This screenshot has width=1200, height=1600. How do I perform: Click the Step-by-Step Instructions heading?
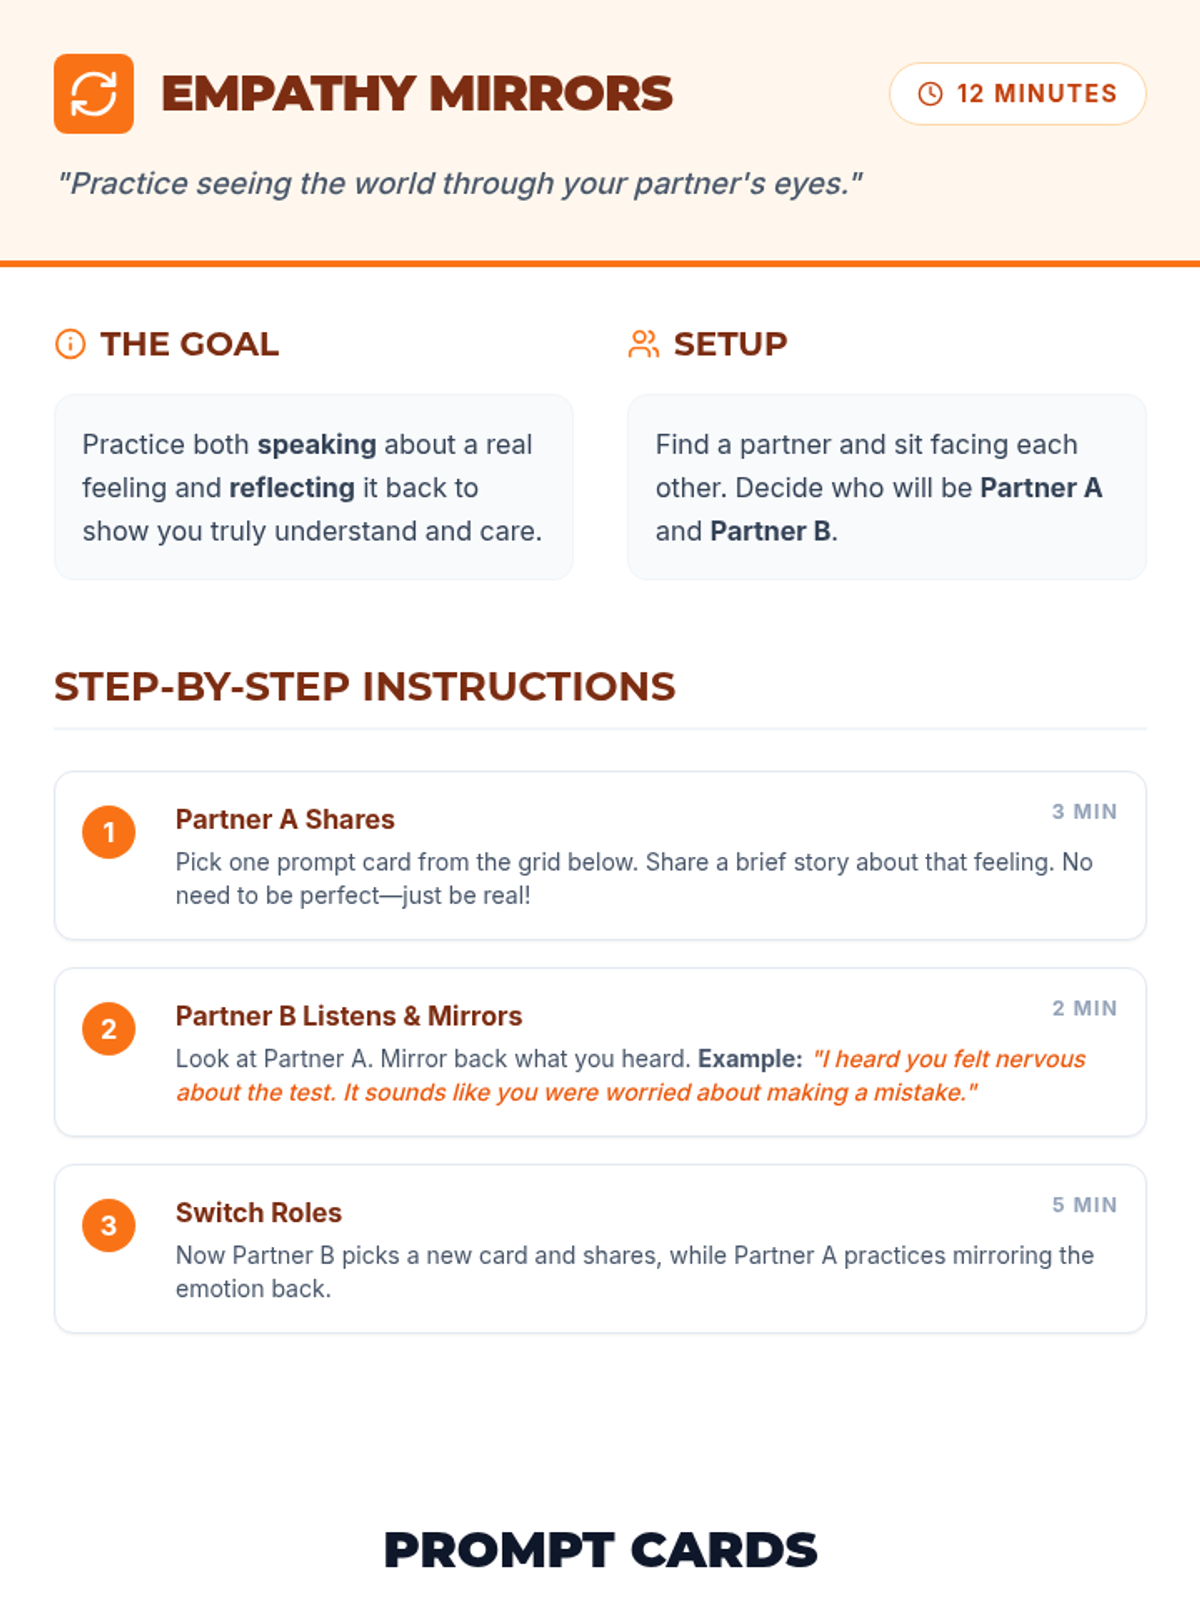point(365,687)
